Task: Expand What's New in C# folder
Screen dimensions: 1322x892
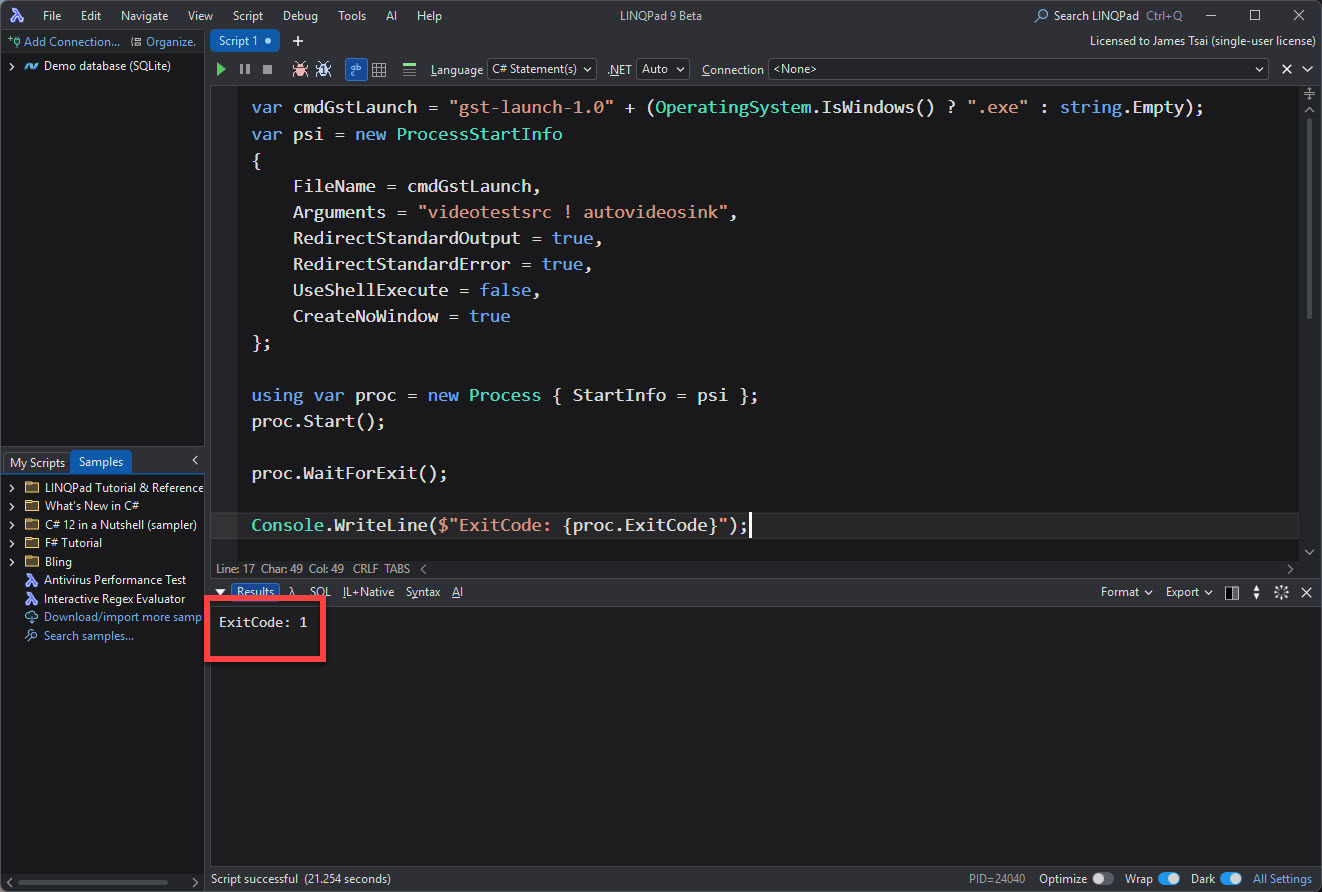Action: click(11, 506)
